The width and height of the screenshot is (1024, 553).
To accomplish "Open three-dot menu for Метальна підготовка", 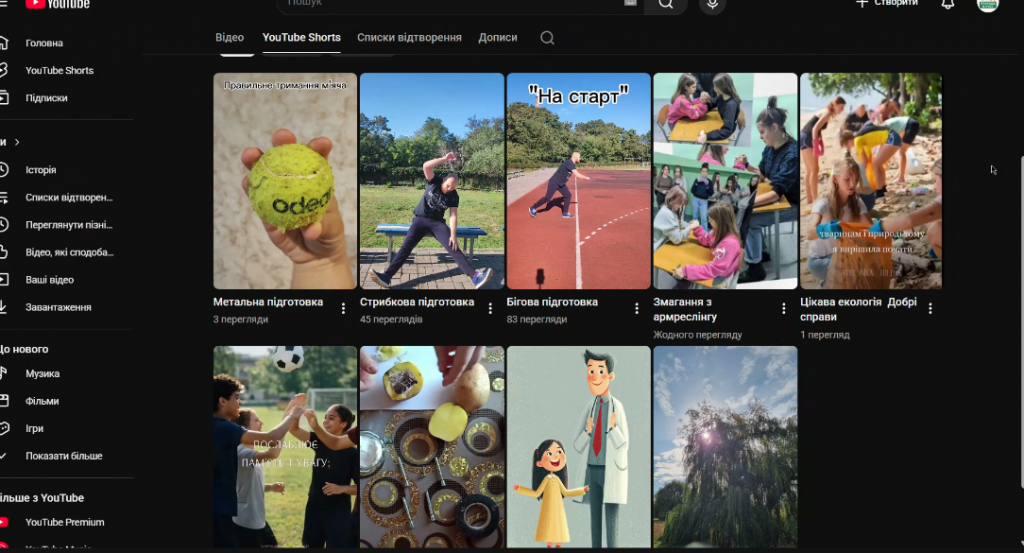I will point(344,308).
